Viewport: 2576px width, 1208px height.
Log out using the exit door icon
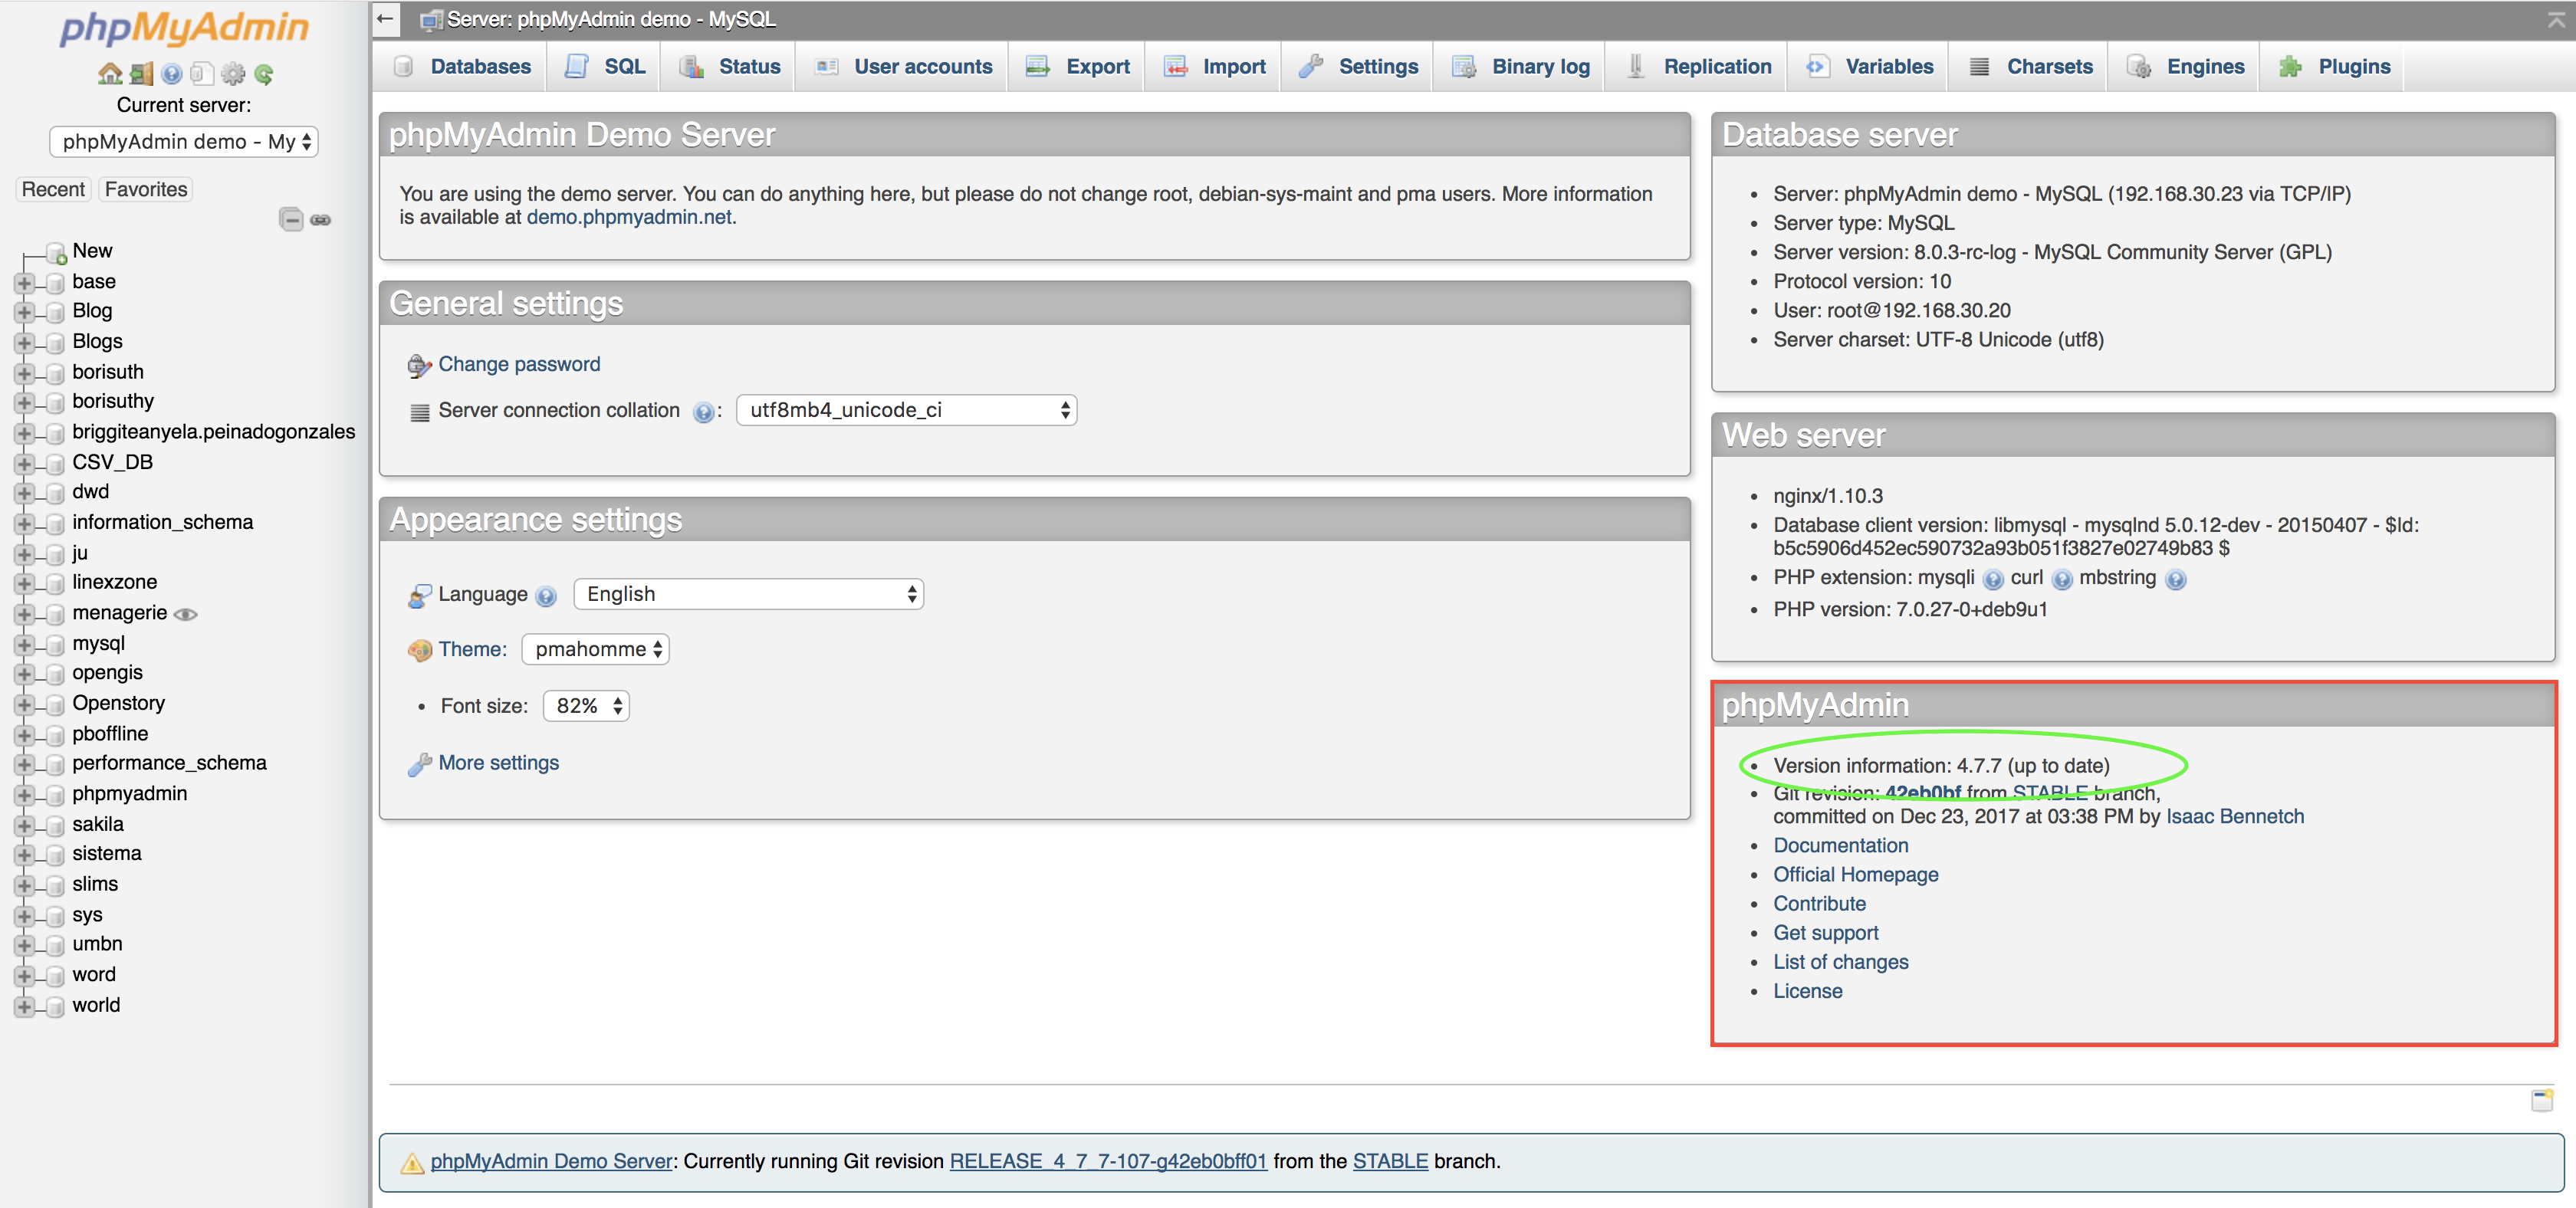[x=140, y=73]
